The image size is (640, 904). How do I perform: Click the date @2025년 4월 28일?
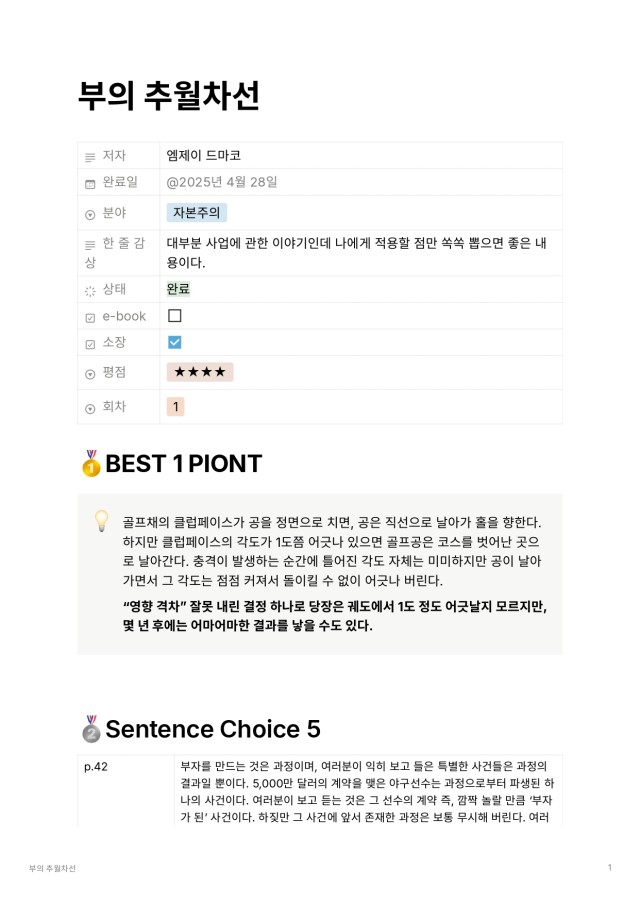[x=222, y=182]
